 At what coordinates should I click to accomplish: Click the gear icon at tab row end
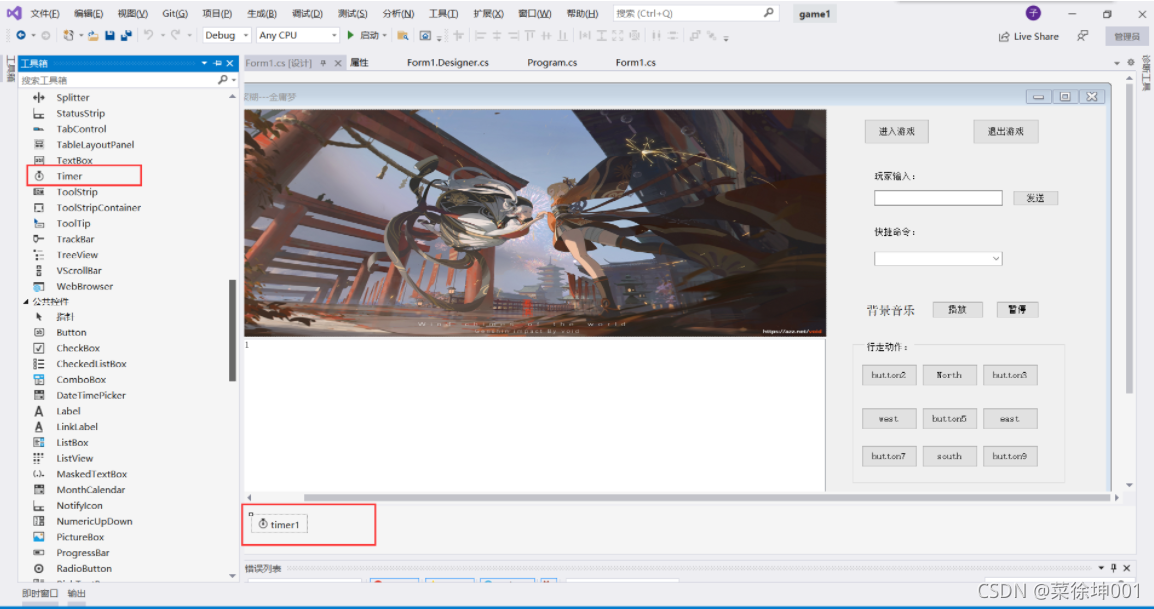pos(1131,63)
